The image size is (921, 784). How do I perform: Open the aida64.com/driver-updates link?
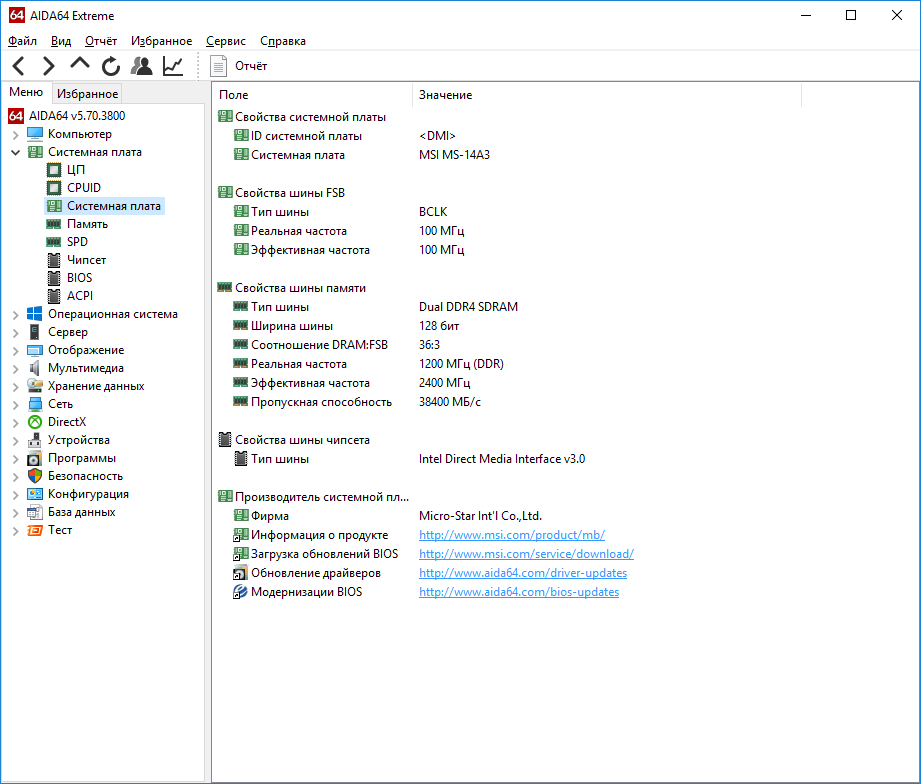pyautogui.click(x=523, y=573)
